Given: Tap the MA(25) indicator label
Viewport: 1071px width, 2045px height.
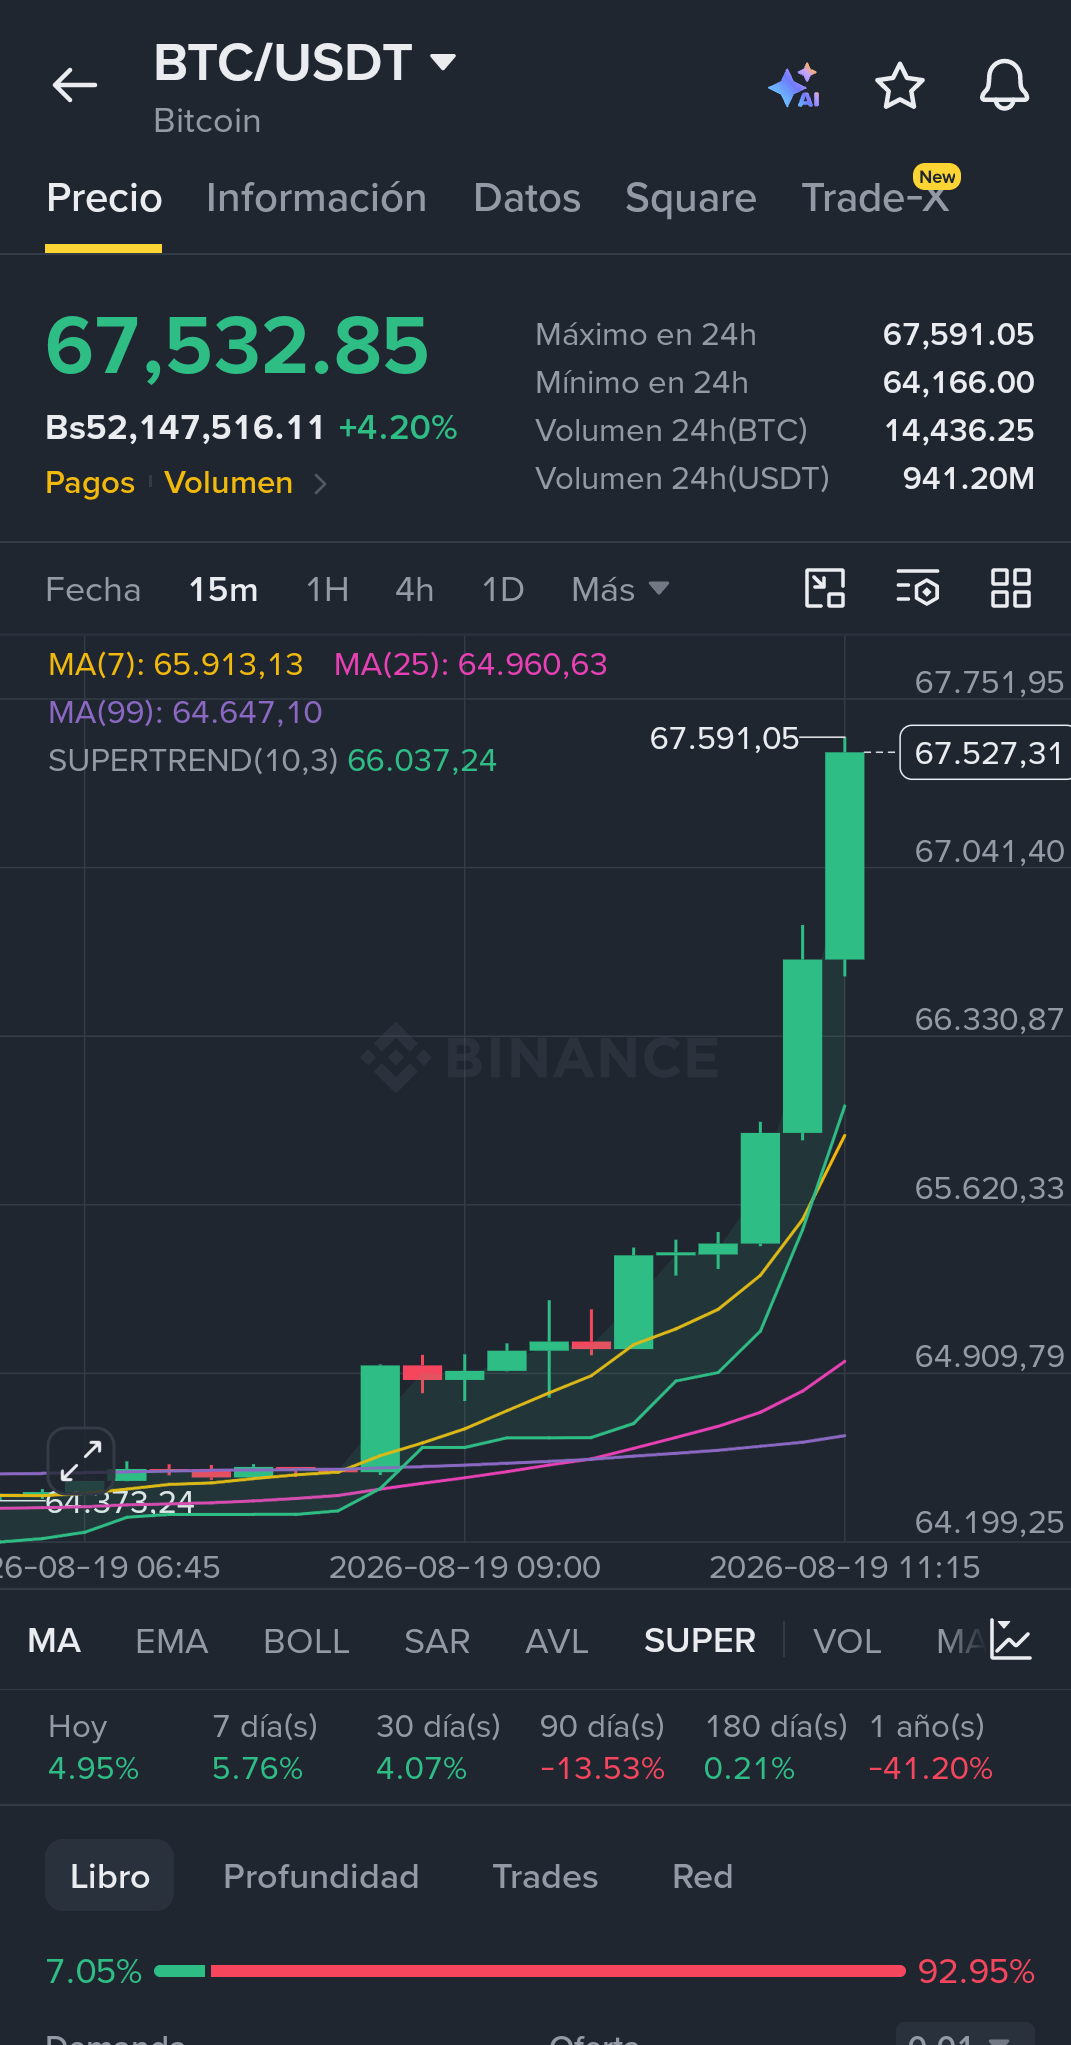Looking at the screenshot, I should point(470,664).
